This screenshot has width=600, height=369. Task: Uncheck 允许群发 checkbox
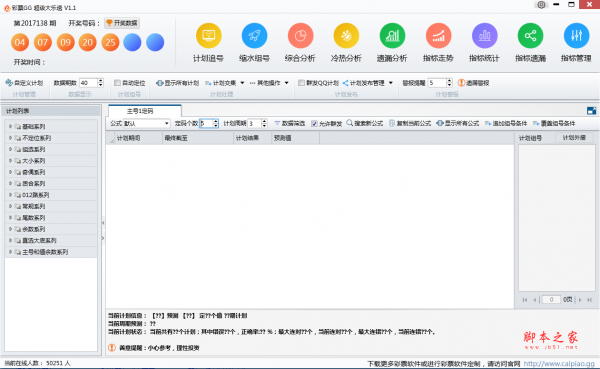click(314, 123)
